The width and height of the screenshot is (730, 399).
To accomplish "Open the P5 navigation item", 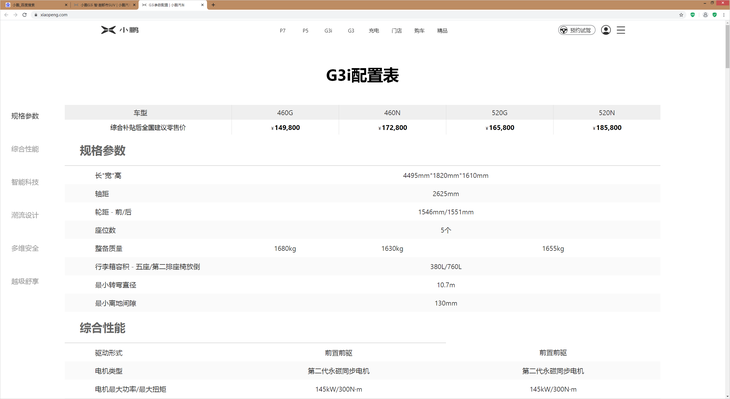I will pyautogui.click(x=305, y=31).
